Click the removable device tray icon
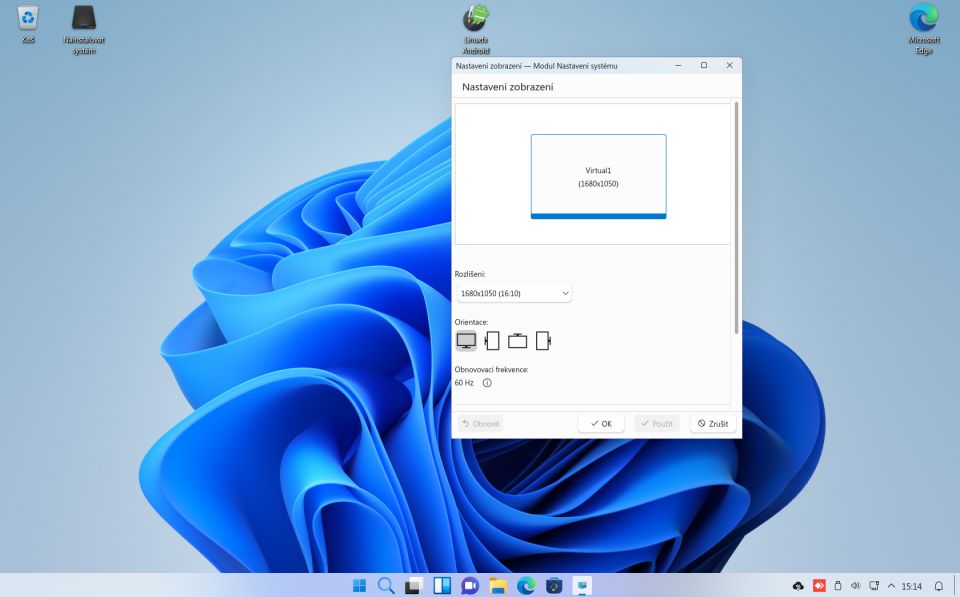 point(838,586)
